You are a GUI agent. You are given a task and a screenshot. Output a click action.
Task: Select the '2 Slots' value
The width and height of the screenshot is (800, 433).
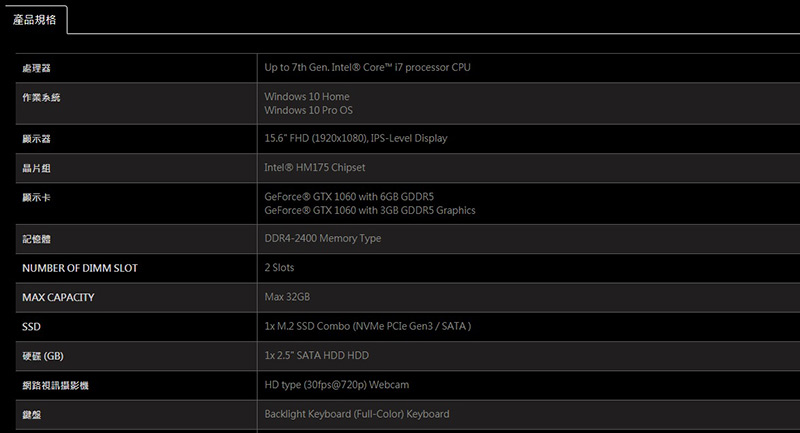[279, 267]
